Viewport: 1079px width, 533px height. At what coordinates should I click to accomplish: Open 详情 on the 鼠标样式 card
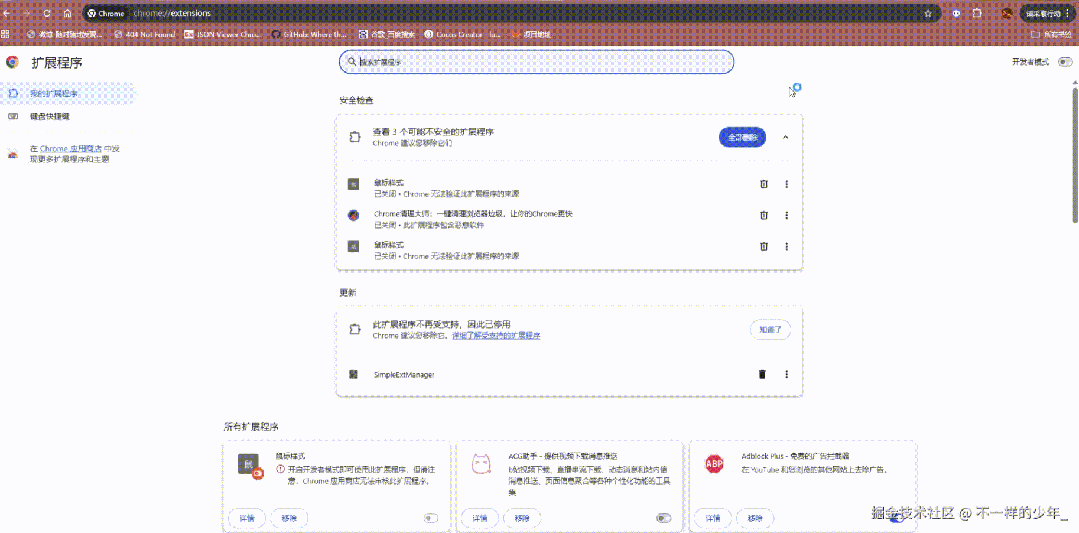247,518
